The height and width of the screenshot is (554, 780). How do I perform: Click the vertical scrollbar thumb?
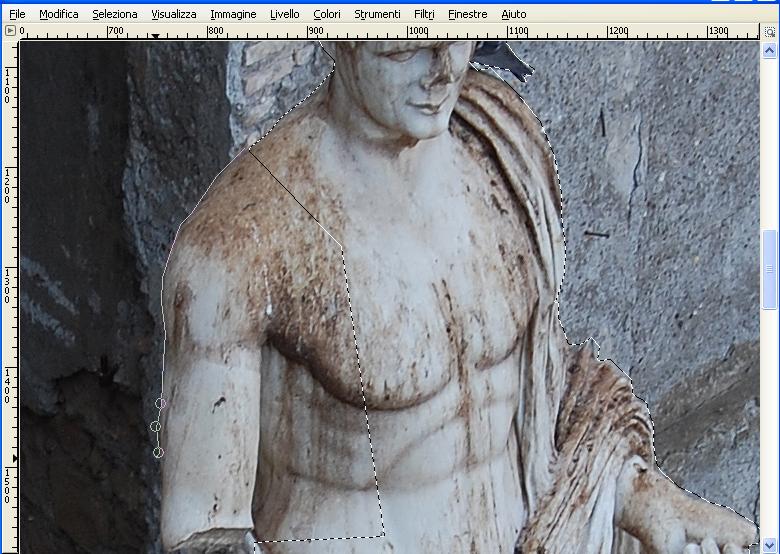[x=770, y=269]
